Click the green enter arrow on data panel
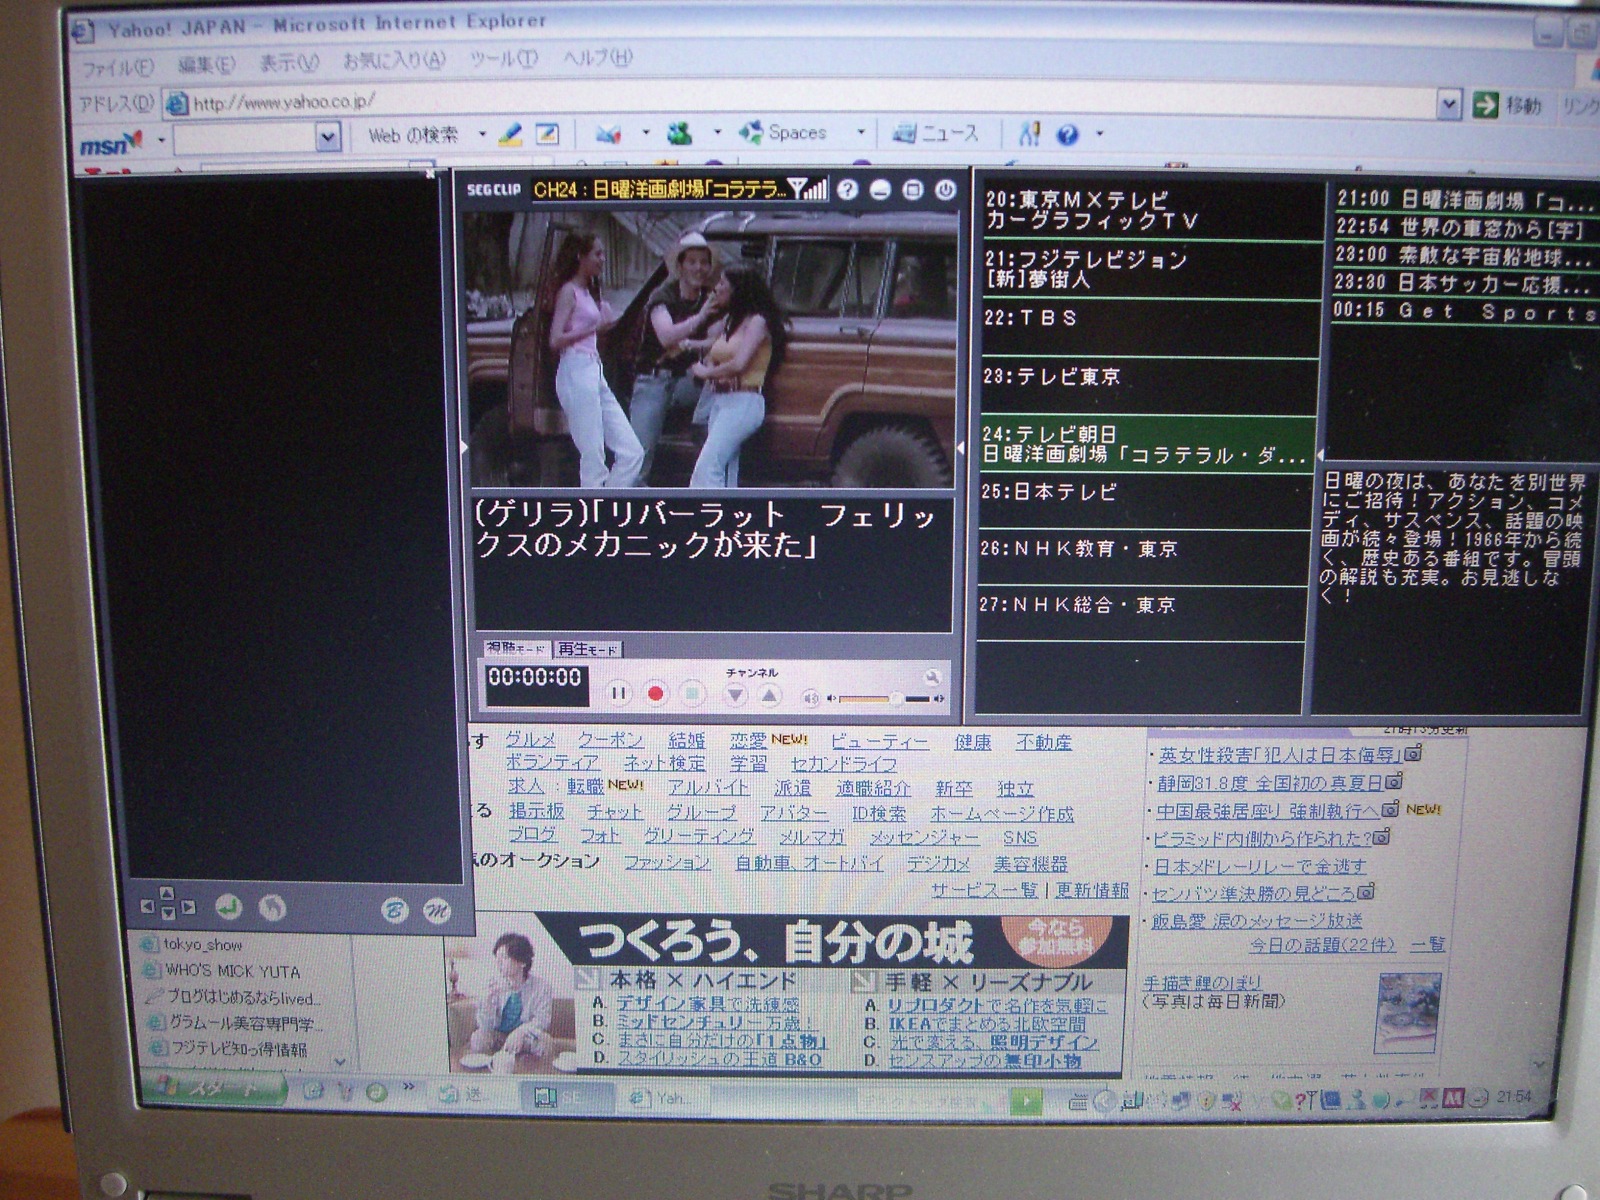 (228, 907)
